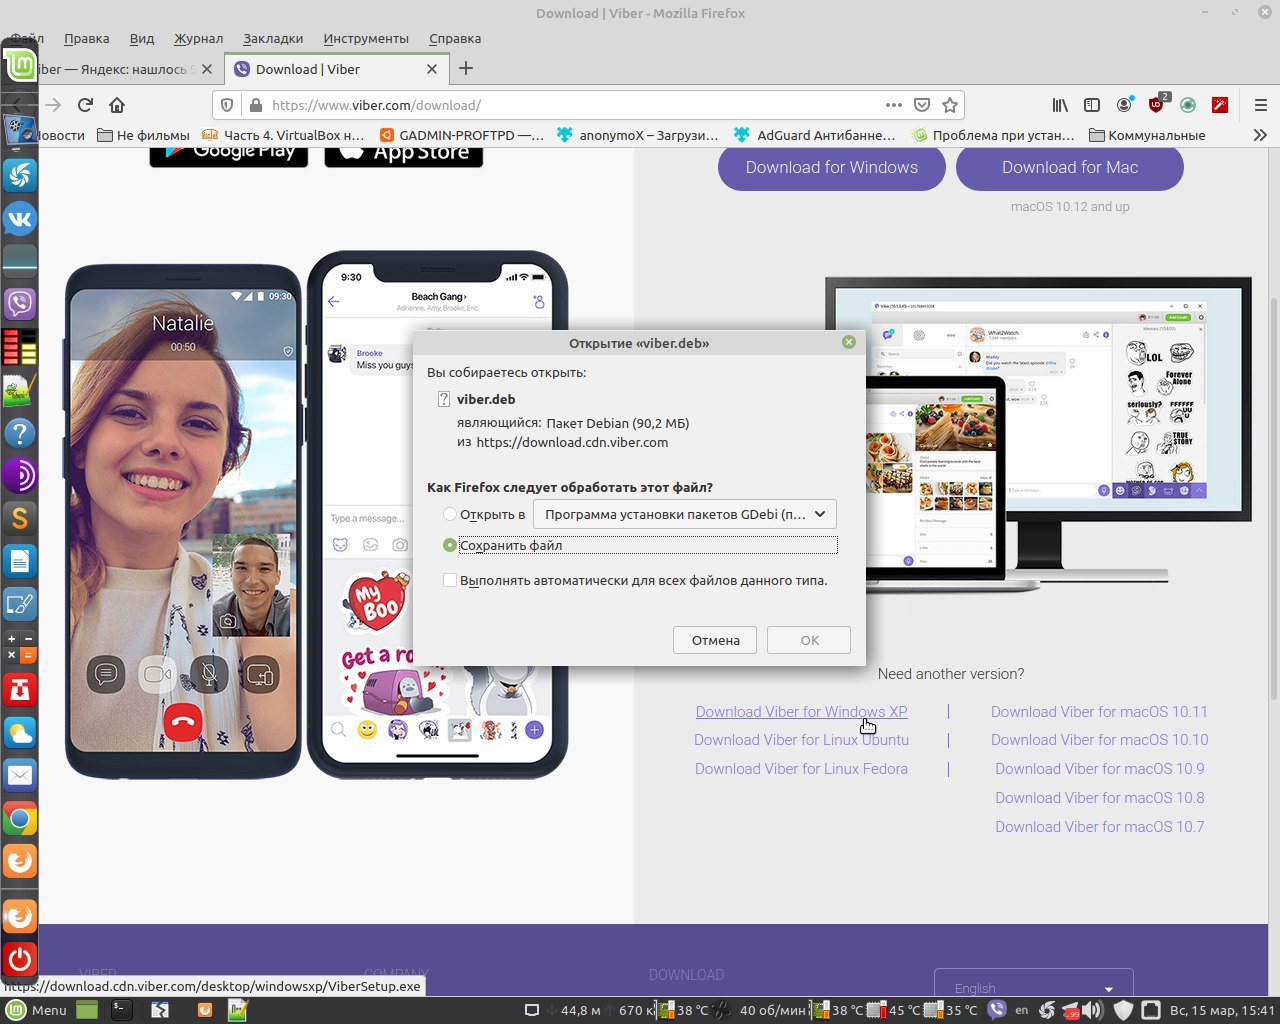Open uBlock Origin extension icon
The height and width of the screenshot is (1024, 1280).
pyautogui.click(x=1158, y=103)
